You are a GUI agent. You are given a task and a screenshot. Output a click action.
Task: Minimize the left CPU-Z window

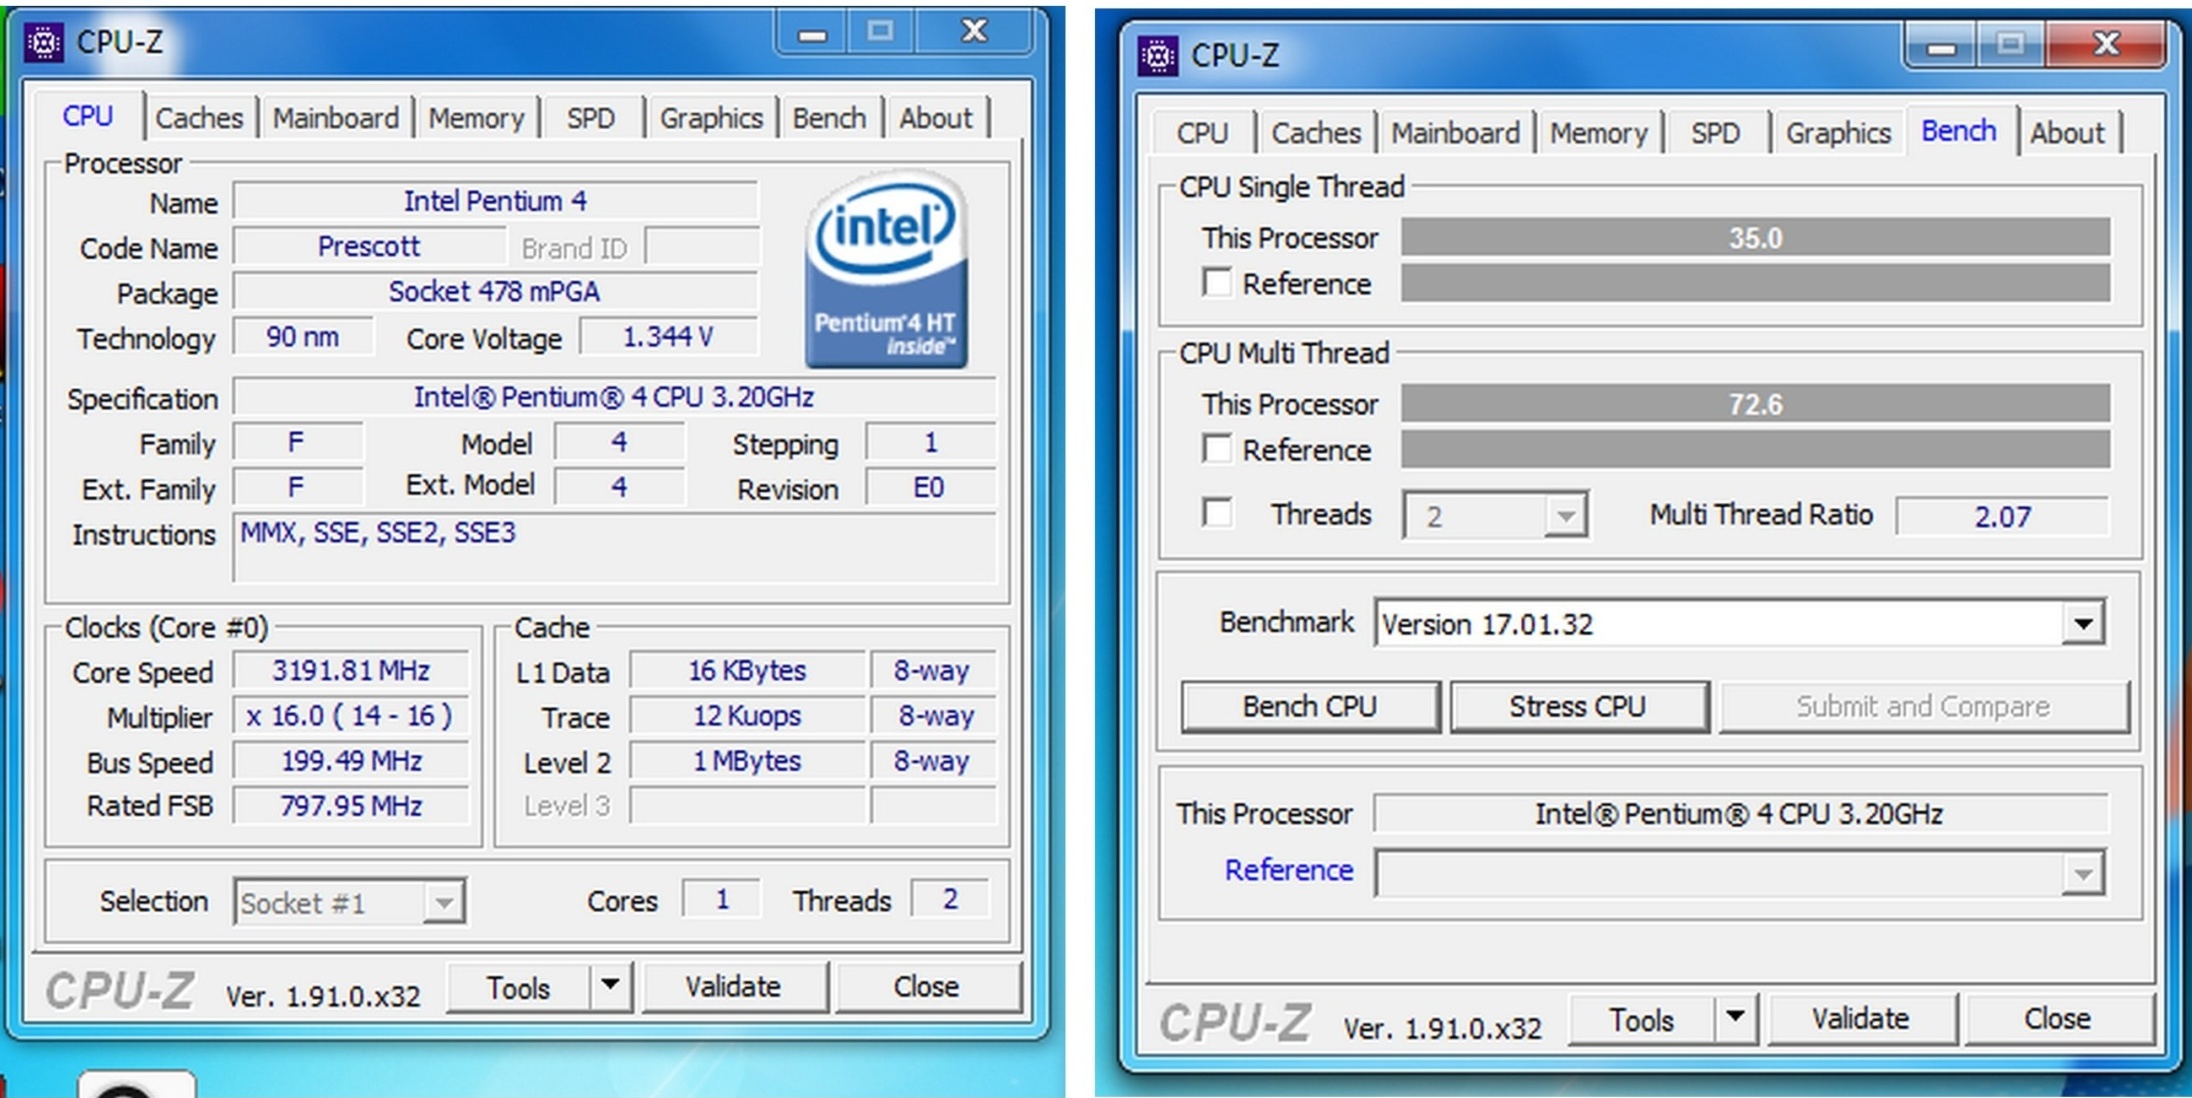click(812, 34)
